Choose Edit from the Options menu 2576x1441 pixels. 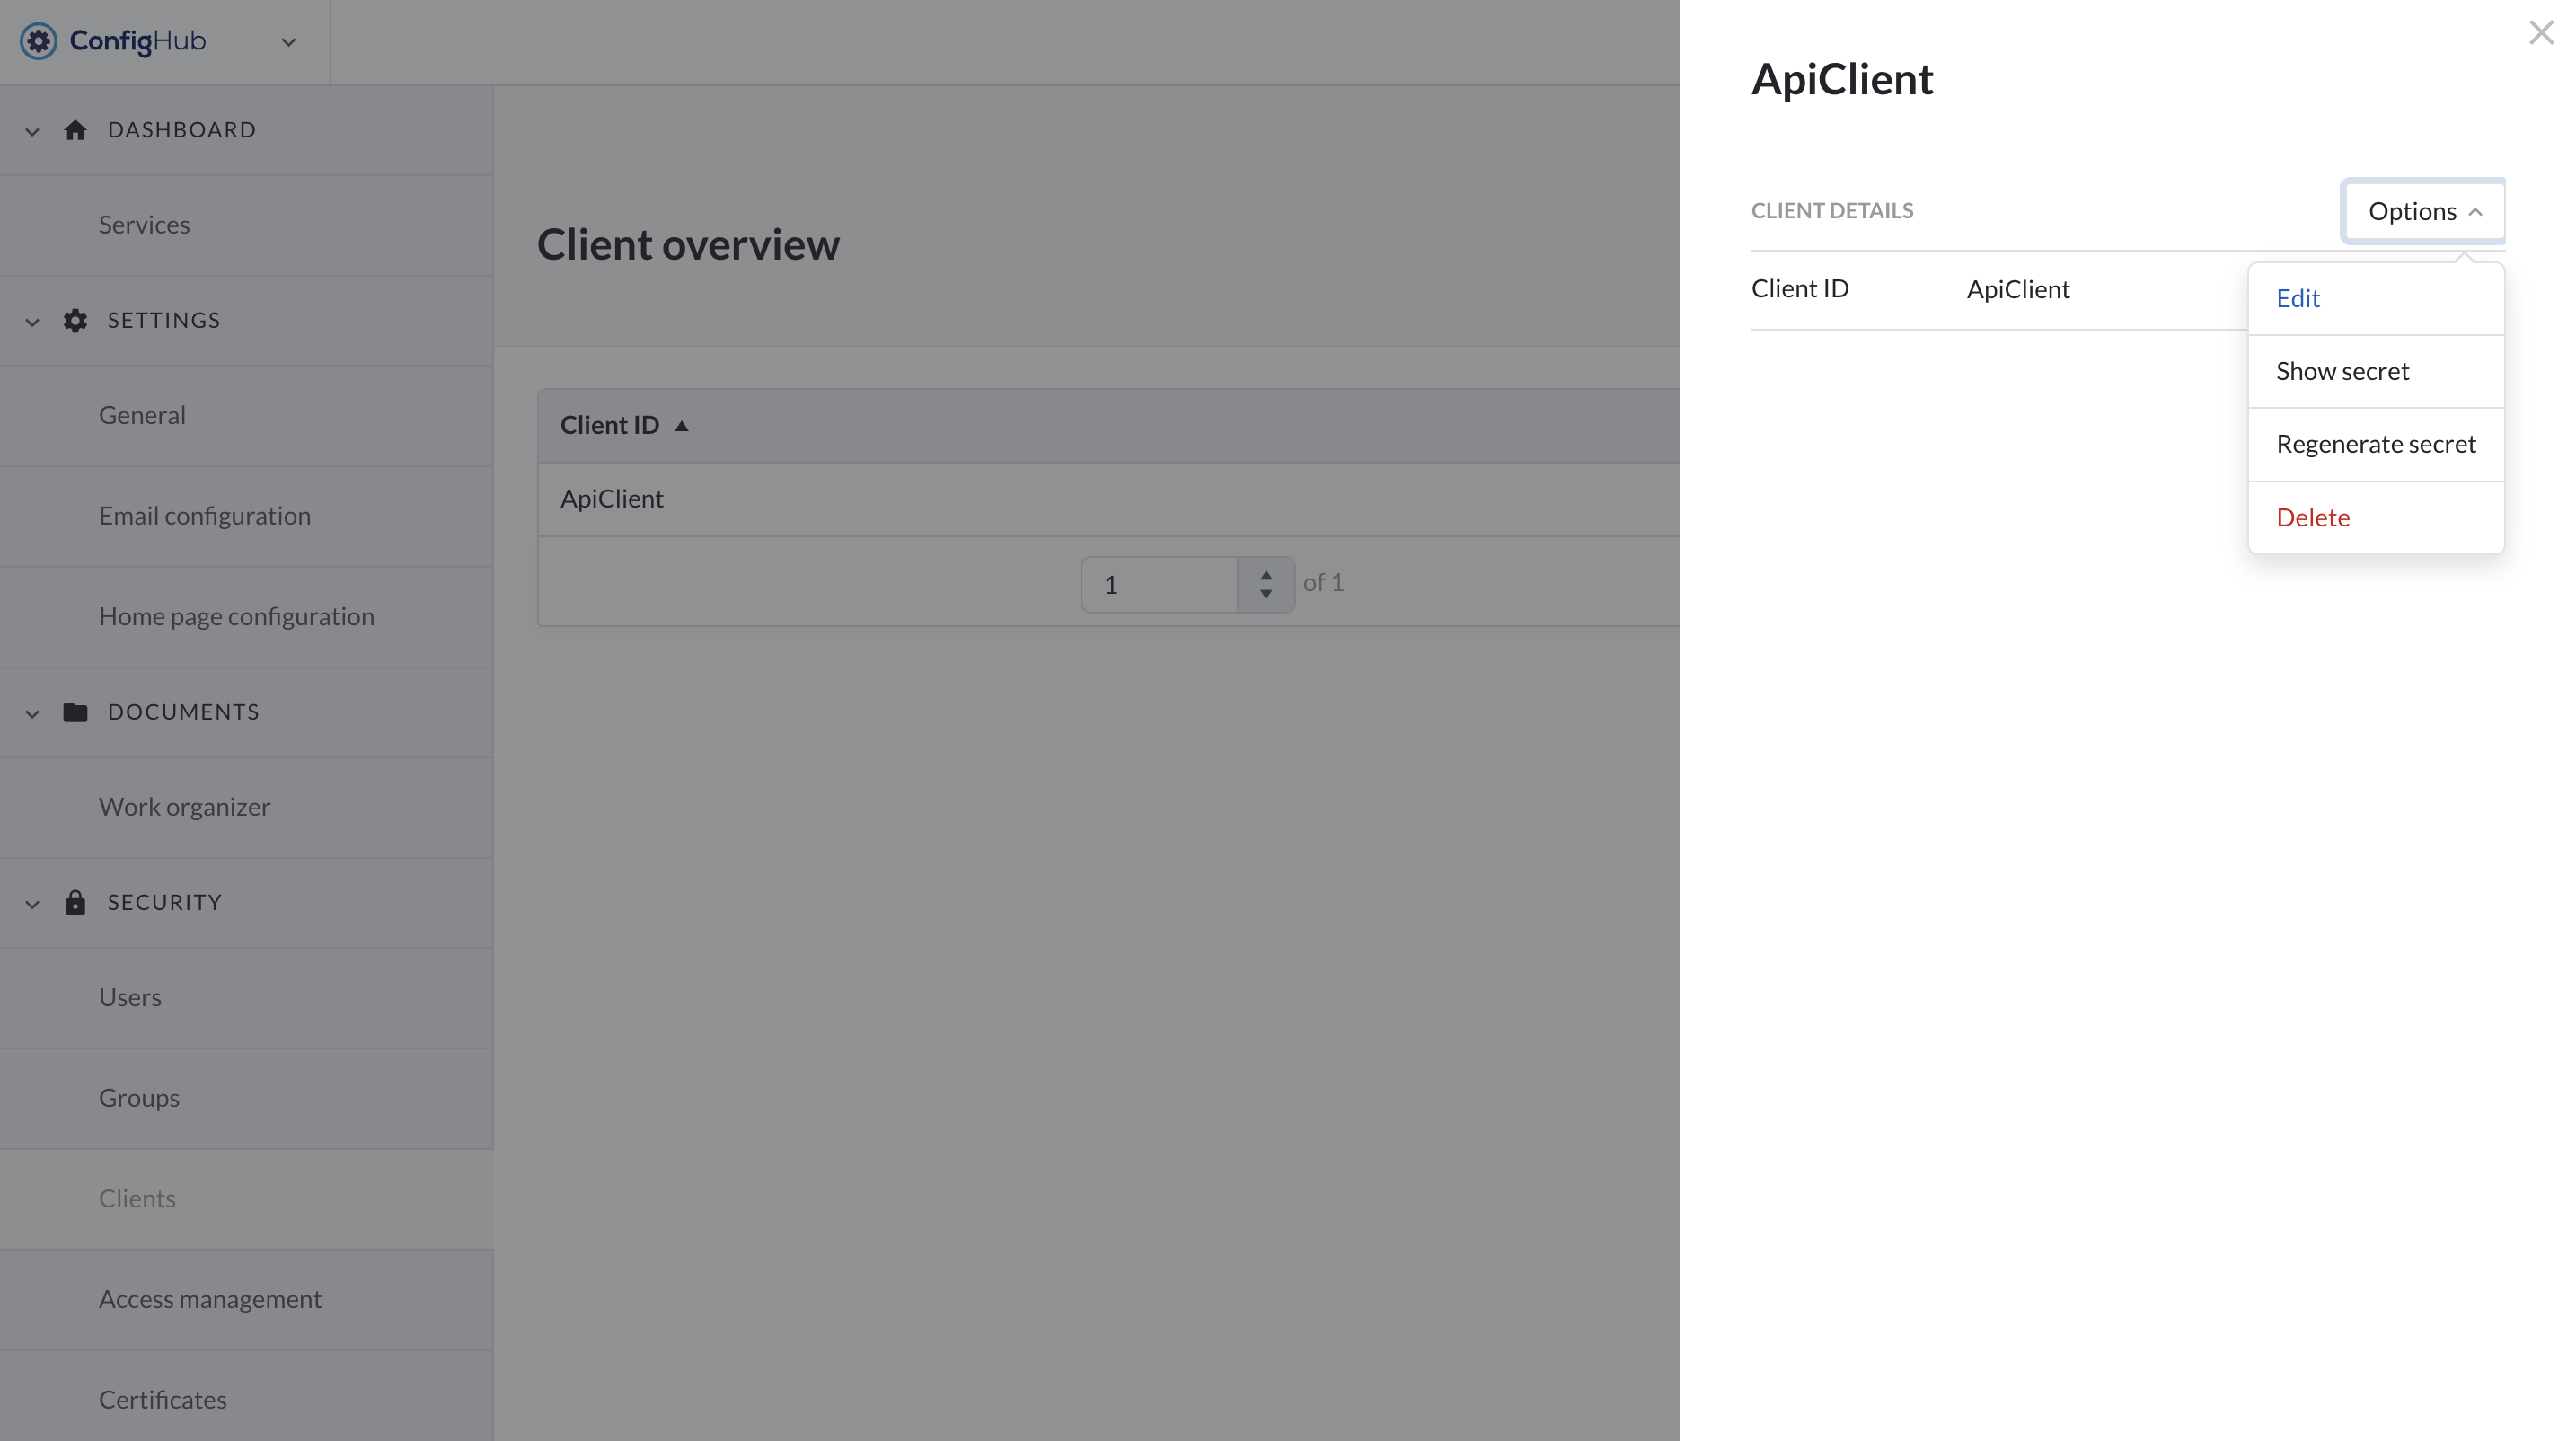pyautogui.click(x=2298, y=298)
